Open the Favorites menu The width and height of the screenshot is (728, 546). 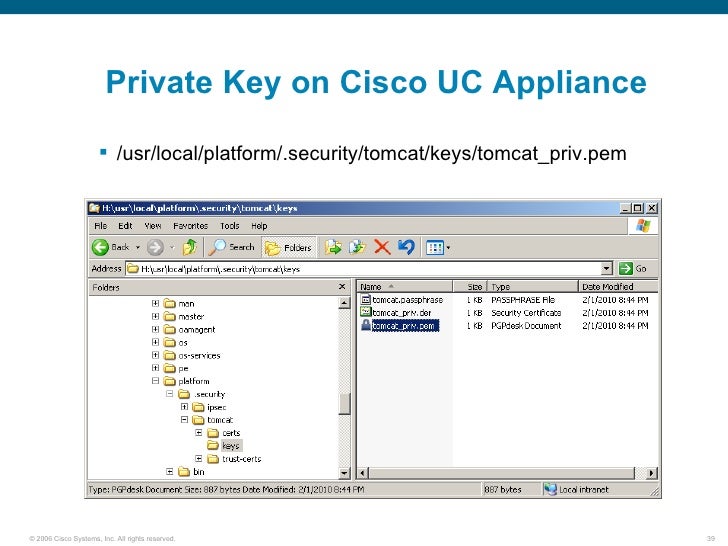coord(190,226)
